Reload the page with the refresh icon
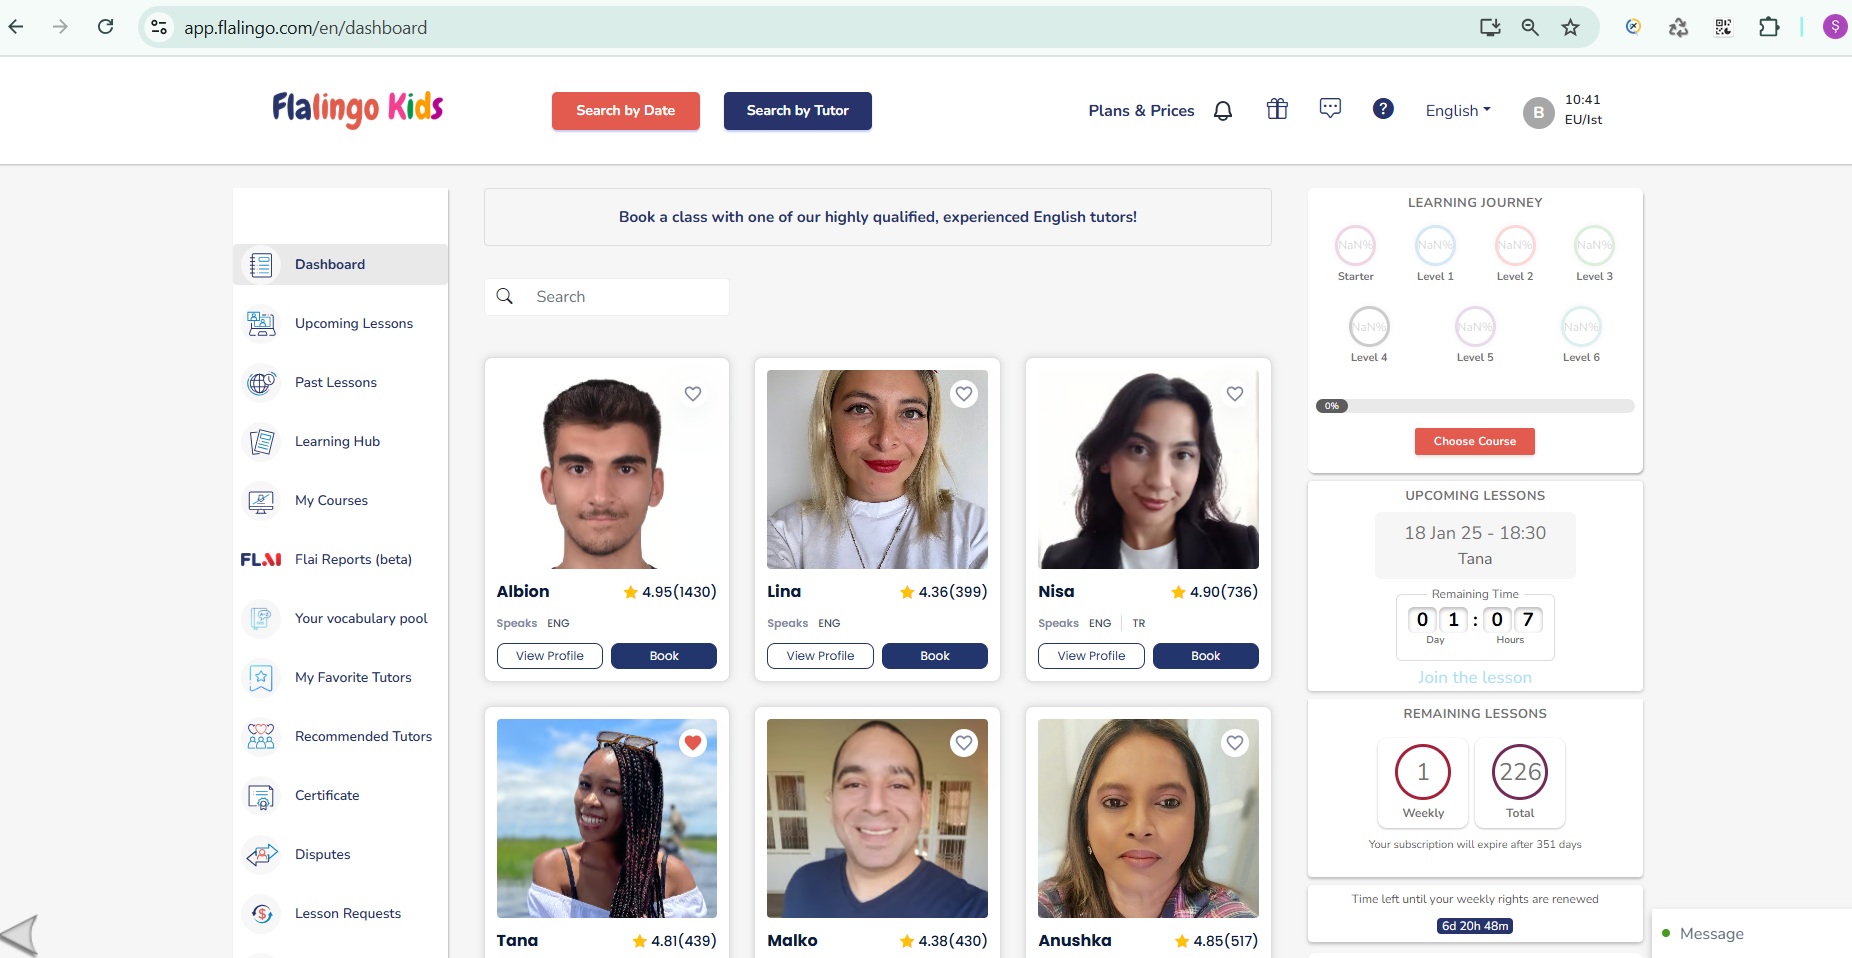The width and height of the screenshot is (1852, 958). point(106,27)
